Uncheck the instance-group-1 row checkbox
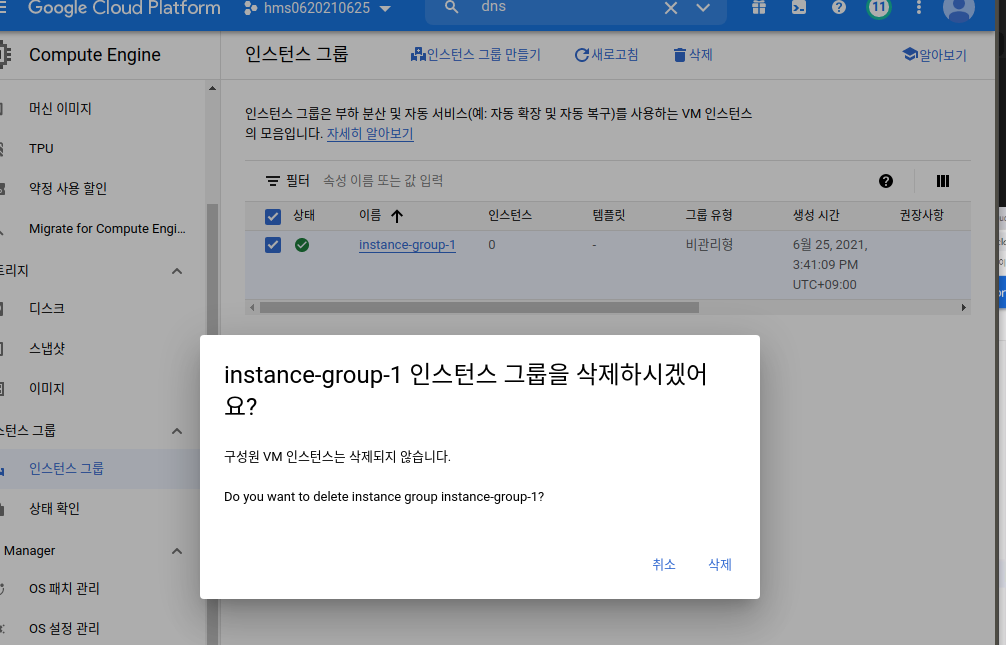1006x645 pixels. click(273, 245)
